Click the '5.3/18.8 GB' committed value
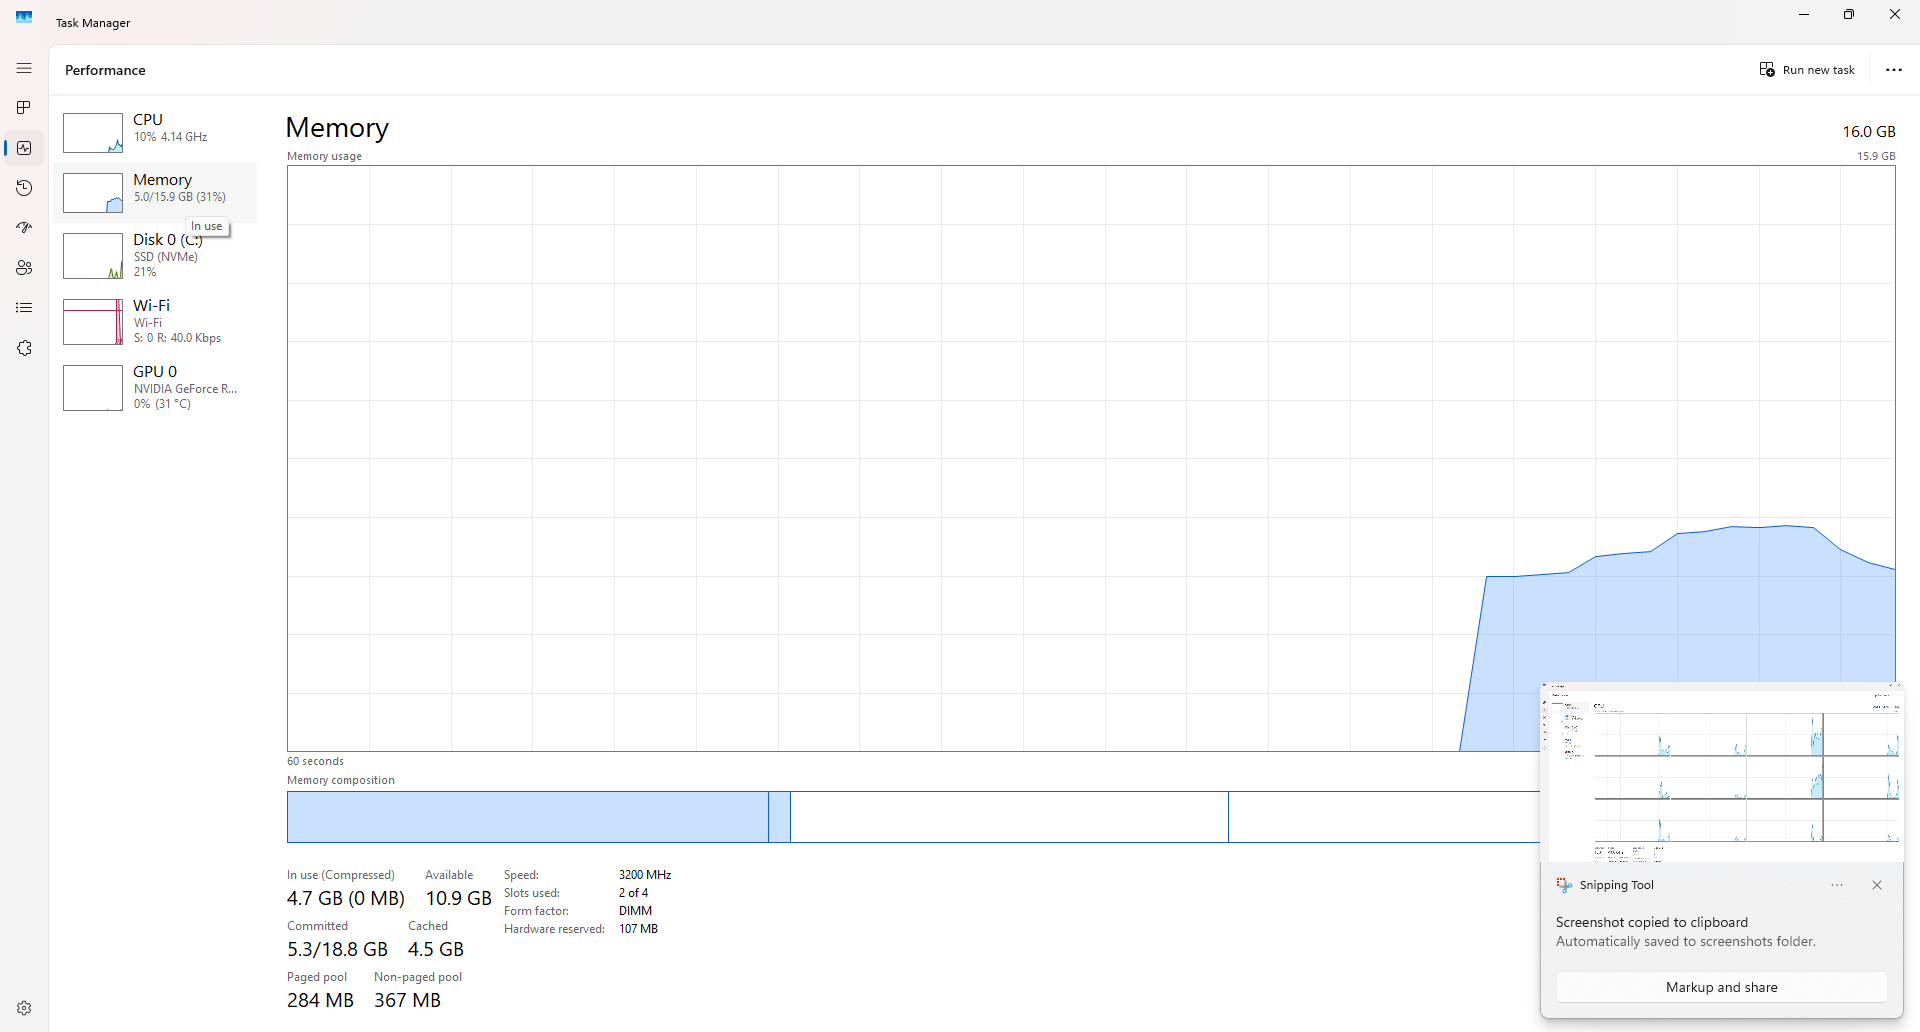The height and width of the screenshot is (1032, 1920). (x=337, y=949)
